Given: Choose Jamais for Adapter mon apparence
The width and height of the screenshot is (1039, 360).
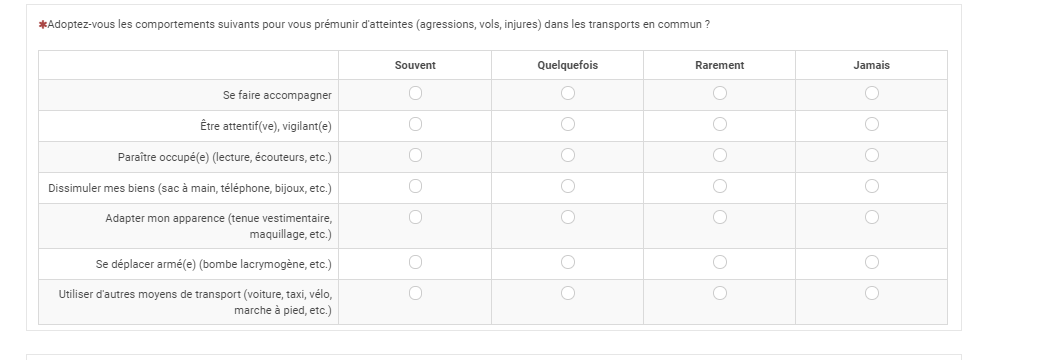Looking at the screenshot, I should pos(871,217).
